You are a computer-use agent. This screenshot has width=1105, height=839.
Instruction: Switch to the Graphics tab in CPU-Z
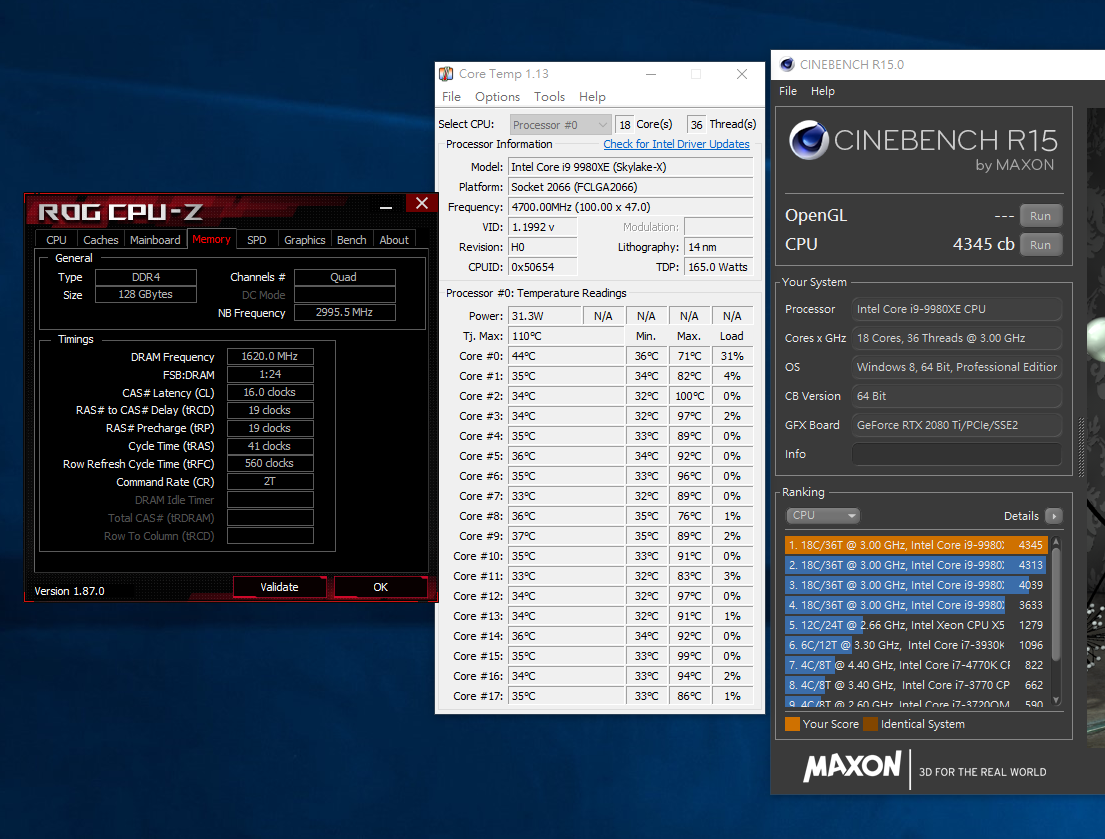pos(304,240)
